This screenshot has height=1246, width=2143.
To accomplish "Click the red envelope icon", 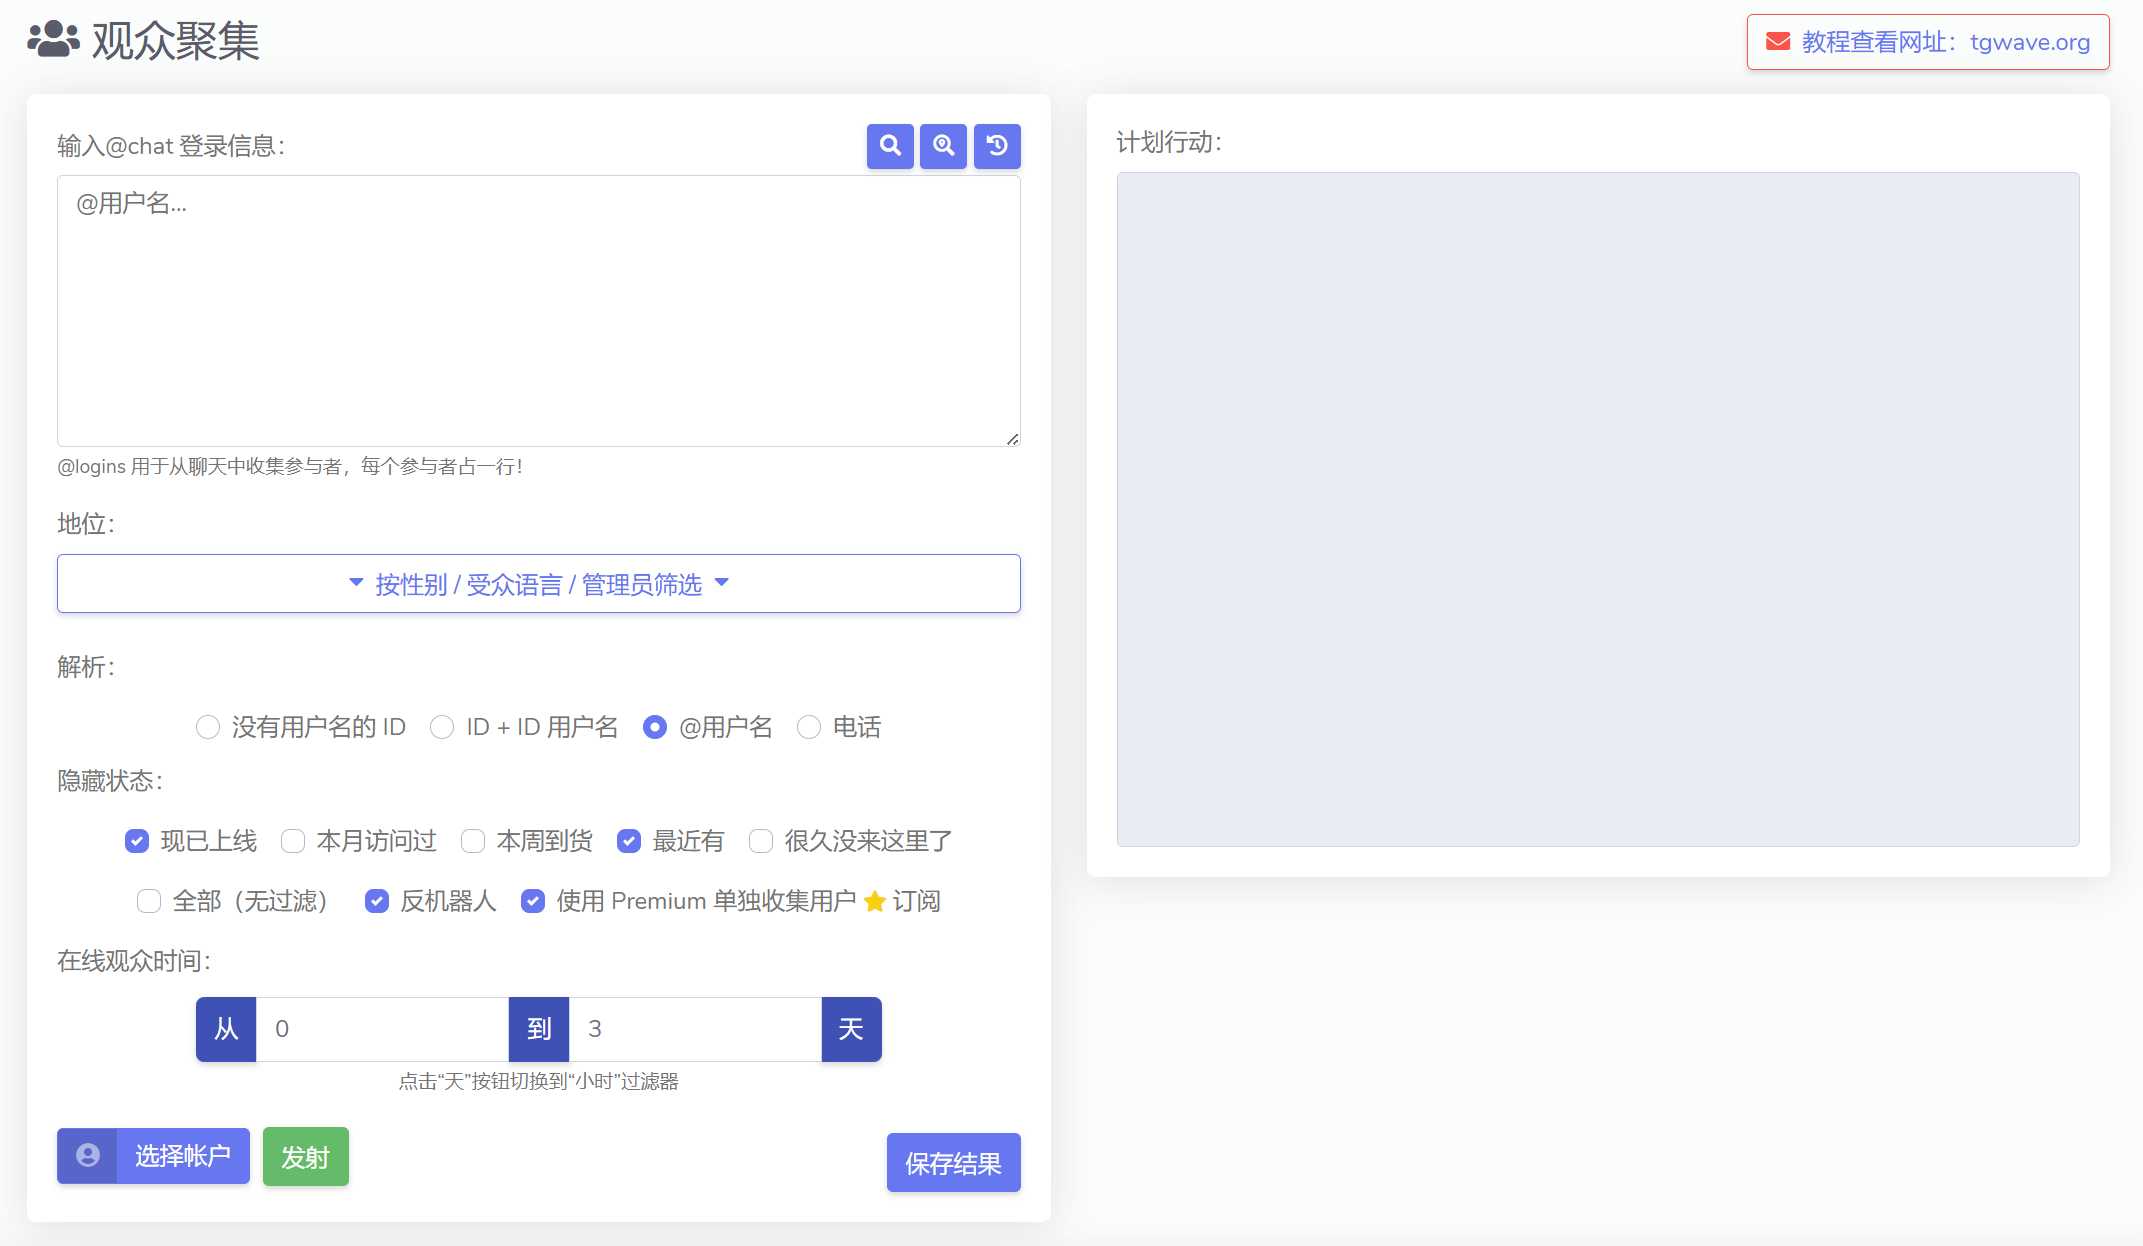I will pyautogui.click(x=1777, y=42).
